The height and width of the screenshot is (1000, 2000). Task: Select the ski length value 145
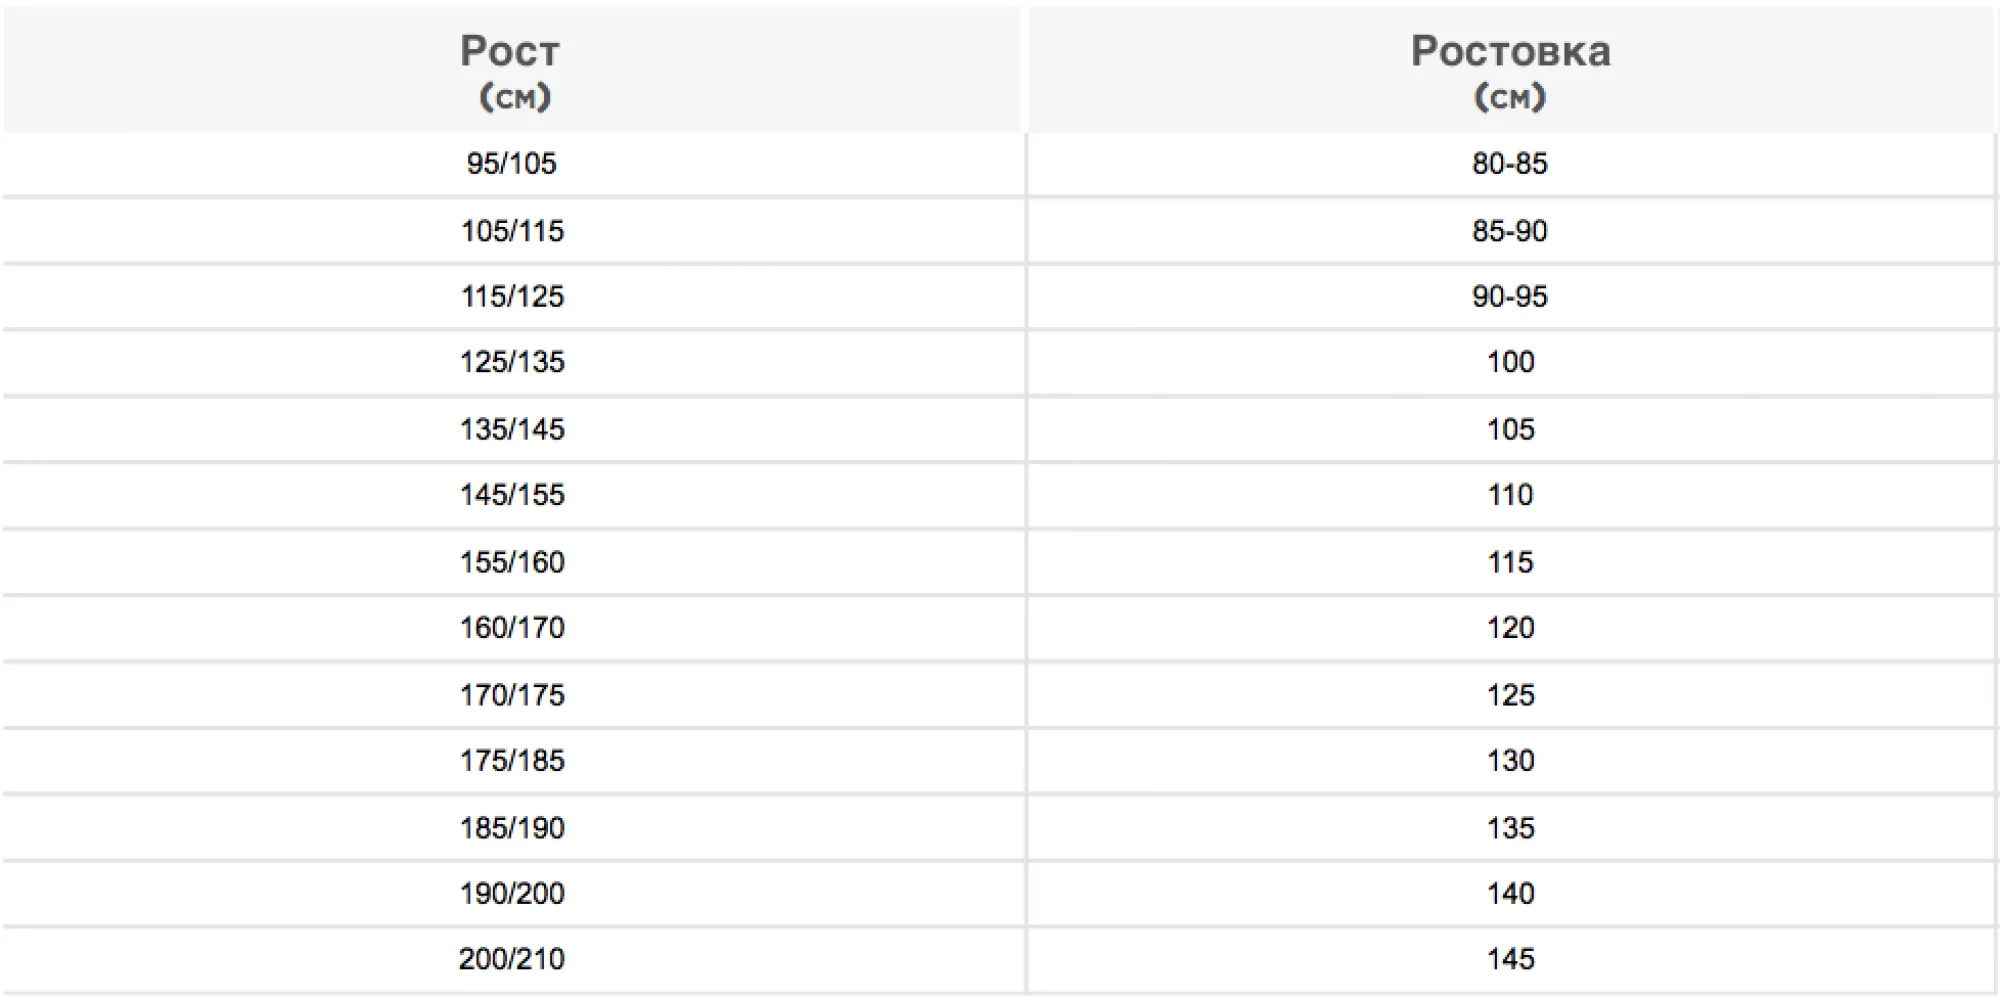point(1510,959)
